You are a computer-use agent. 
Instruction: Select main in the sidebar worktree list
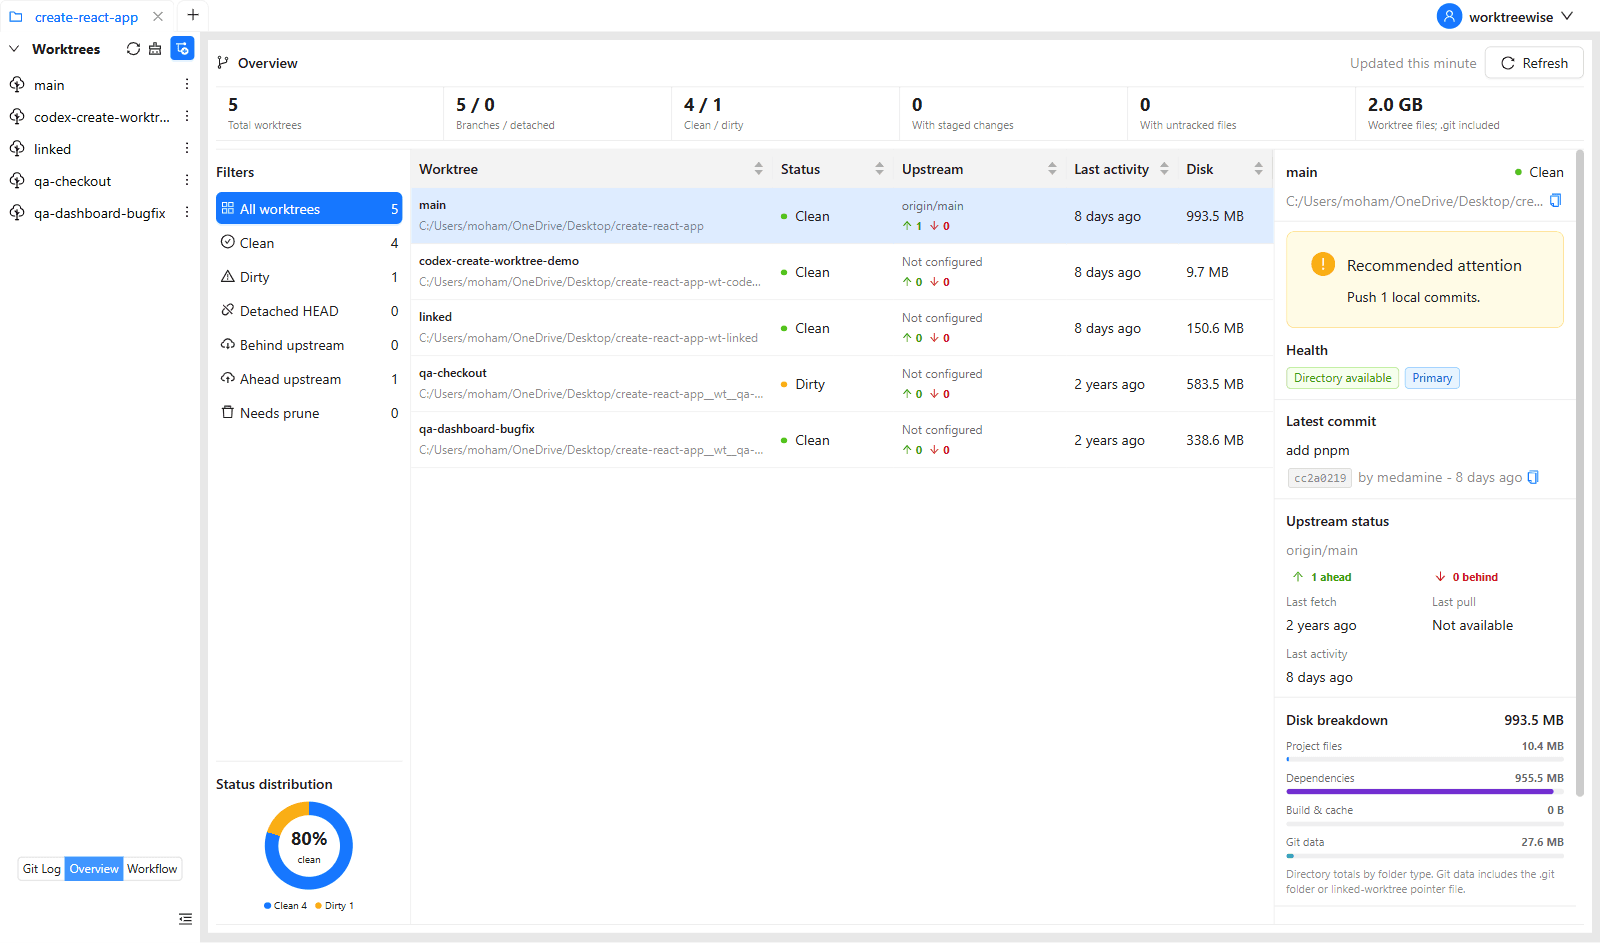click(x=49, y=85)
